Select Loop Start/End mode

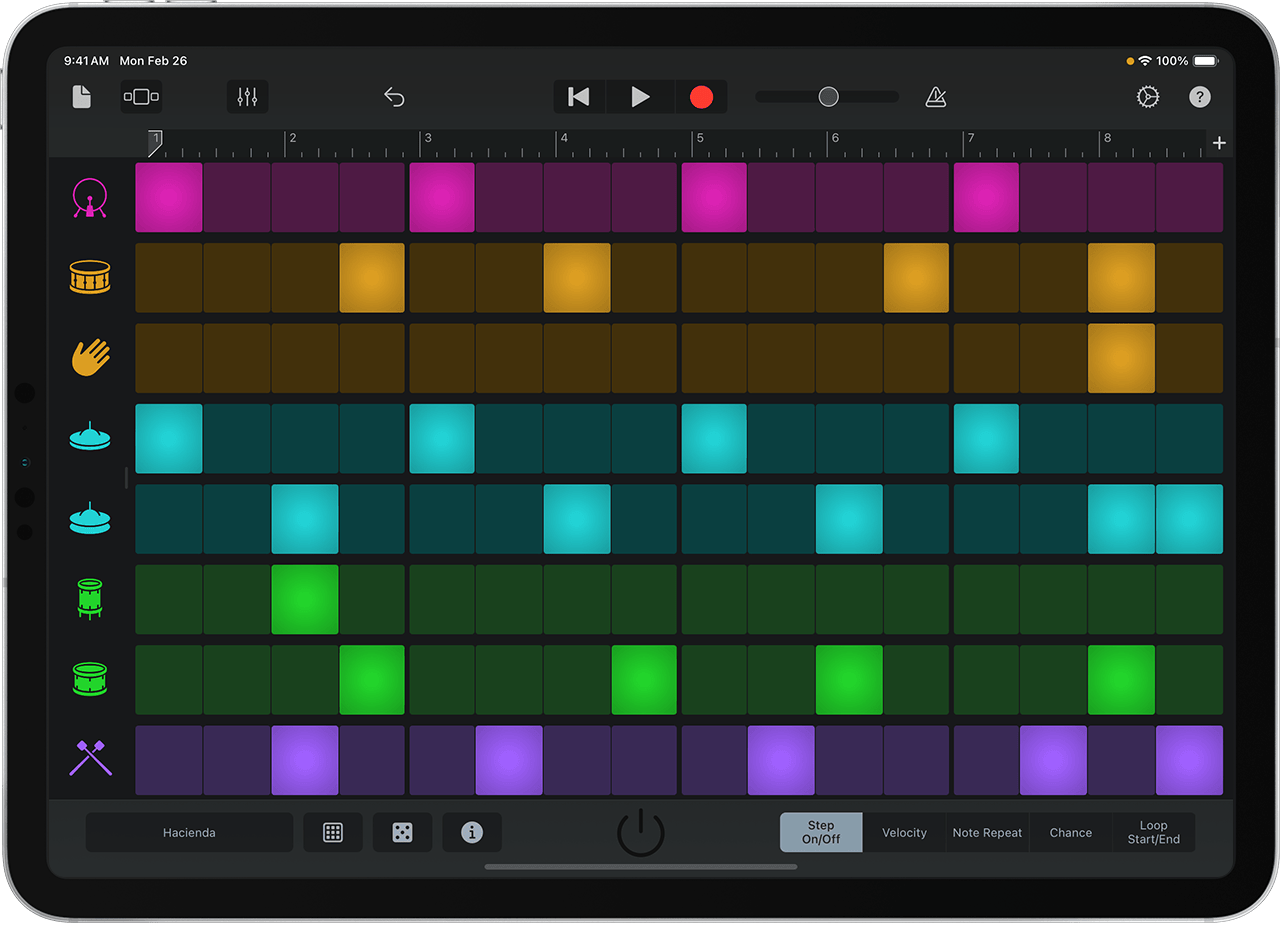pos(1153,832)
